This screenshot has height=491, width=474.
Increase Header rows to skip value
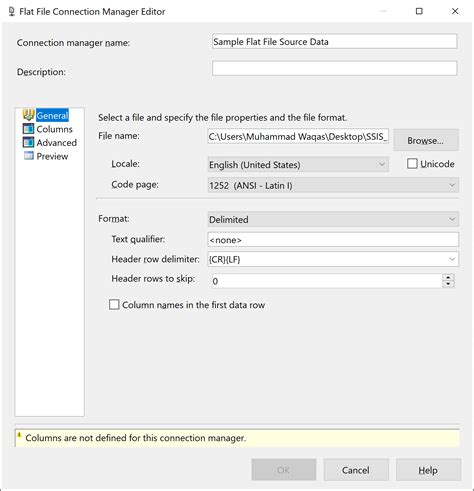pyautogui.click(x=448, y=277)
